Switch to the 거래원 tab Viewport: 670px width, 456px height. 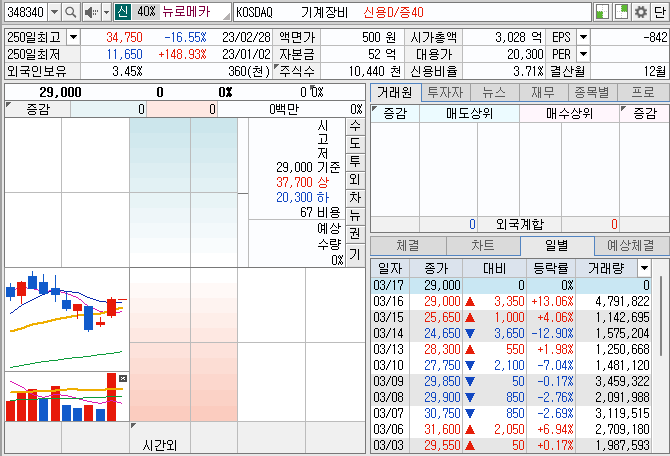pos(395,92)
